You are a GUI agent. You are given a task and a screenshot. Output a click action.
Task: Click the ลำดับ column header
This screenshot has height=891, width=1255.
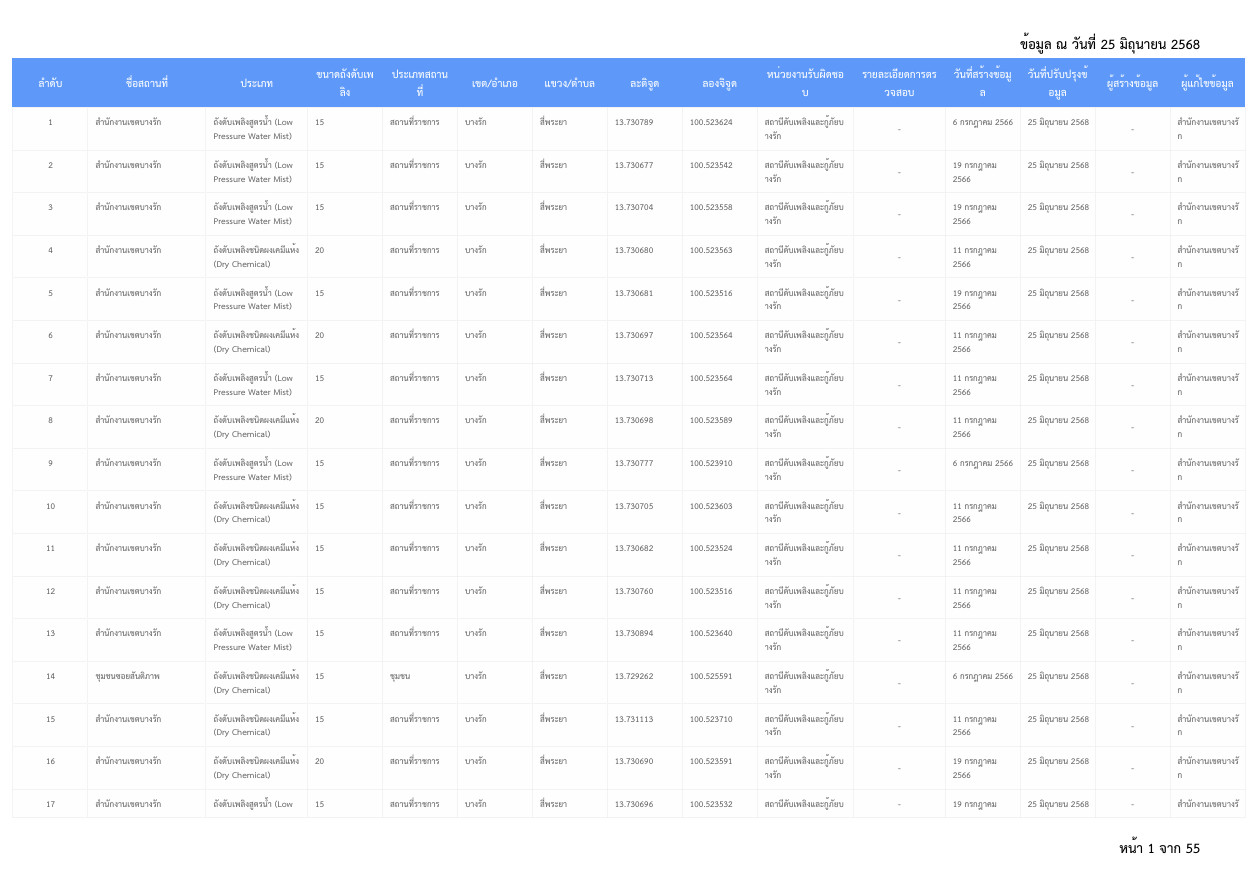click(x=50, y=83)
